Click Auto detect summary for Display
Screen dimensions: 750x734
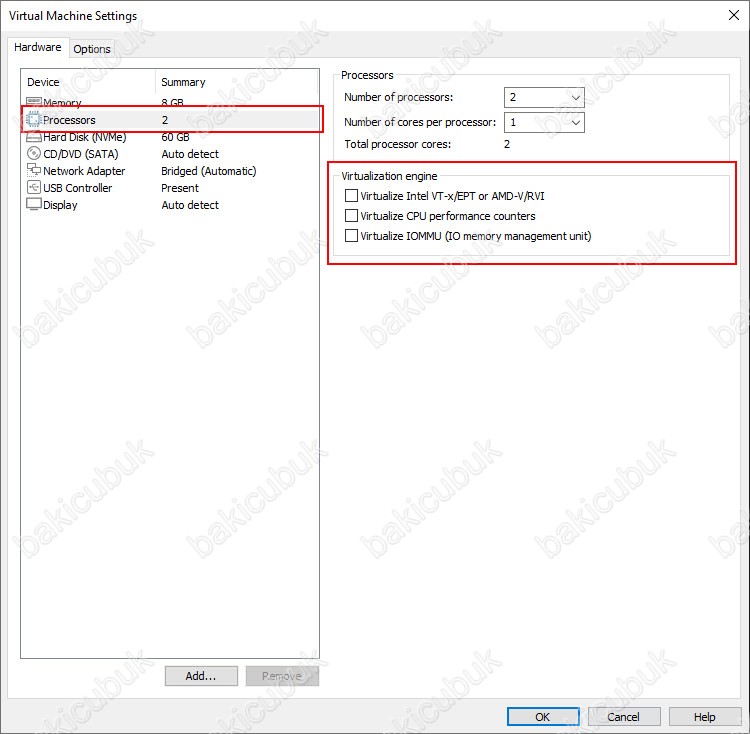[x=190, y=205]
